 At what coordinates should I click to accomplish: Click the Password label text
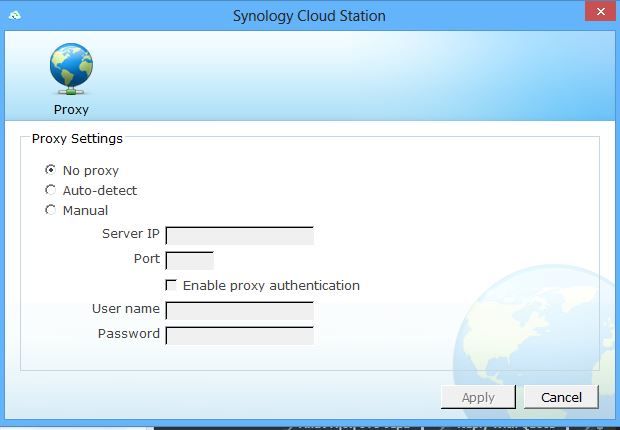pyautogui.click(x=128, y=333)
